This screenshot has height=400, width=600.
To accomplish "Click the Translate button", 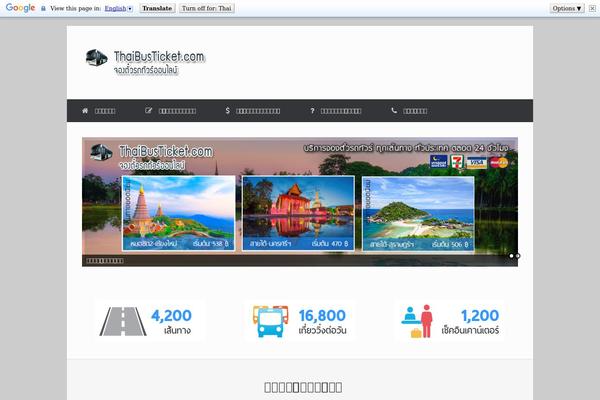I will [157, 8].
